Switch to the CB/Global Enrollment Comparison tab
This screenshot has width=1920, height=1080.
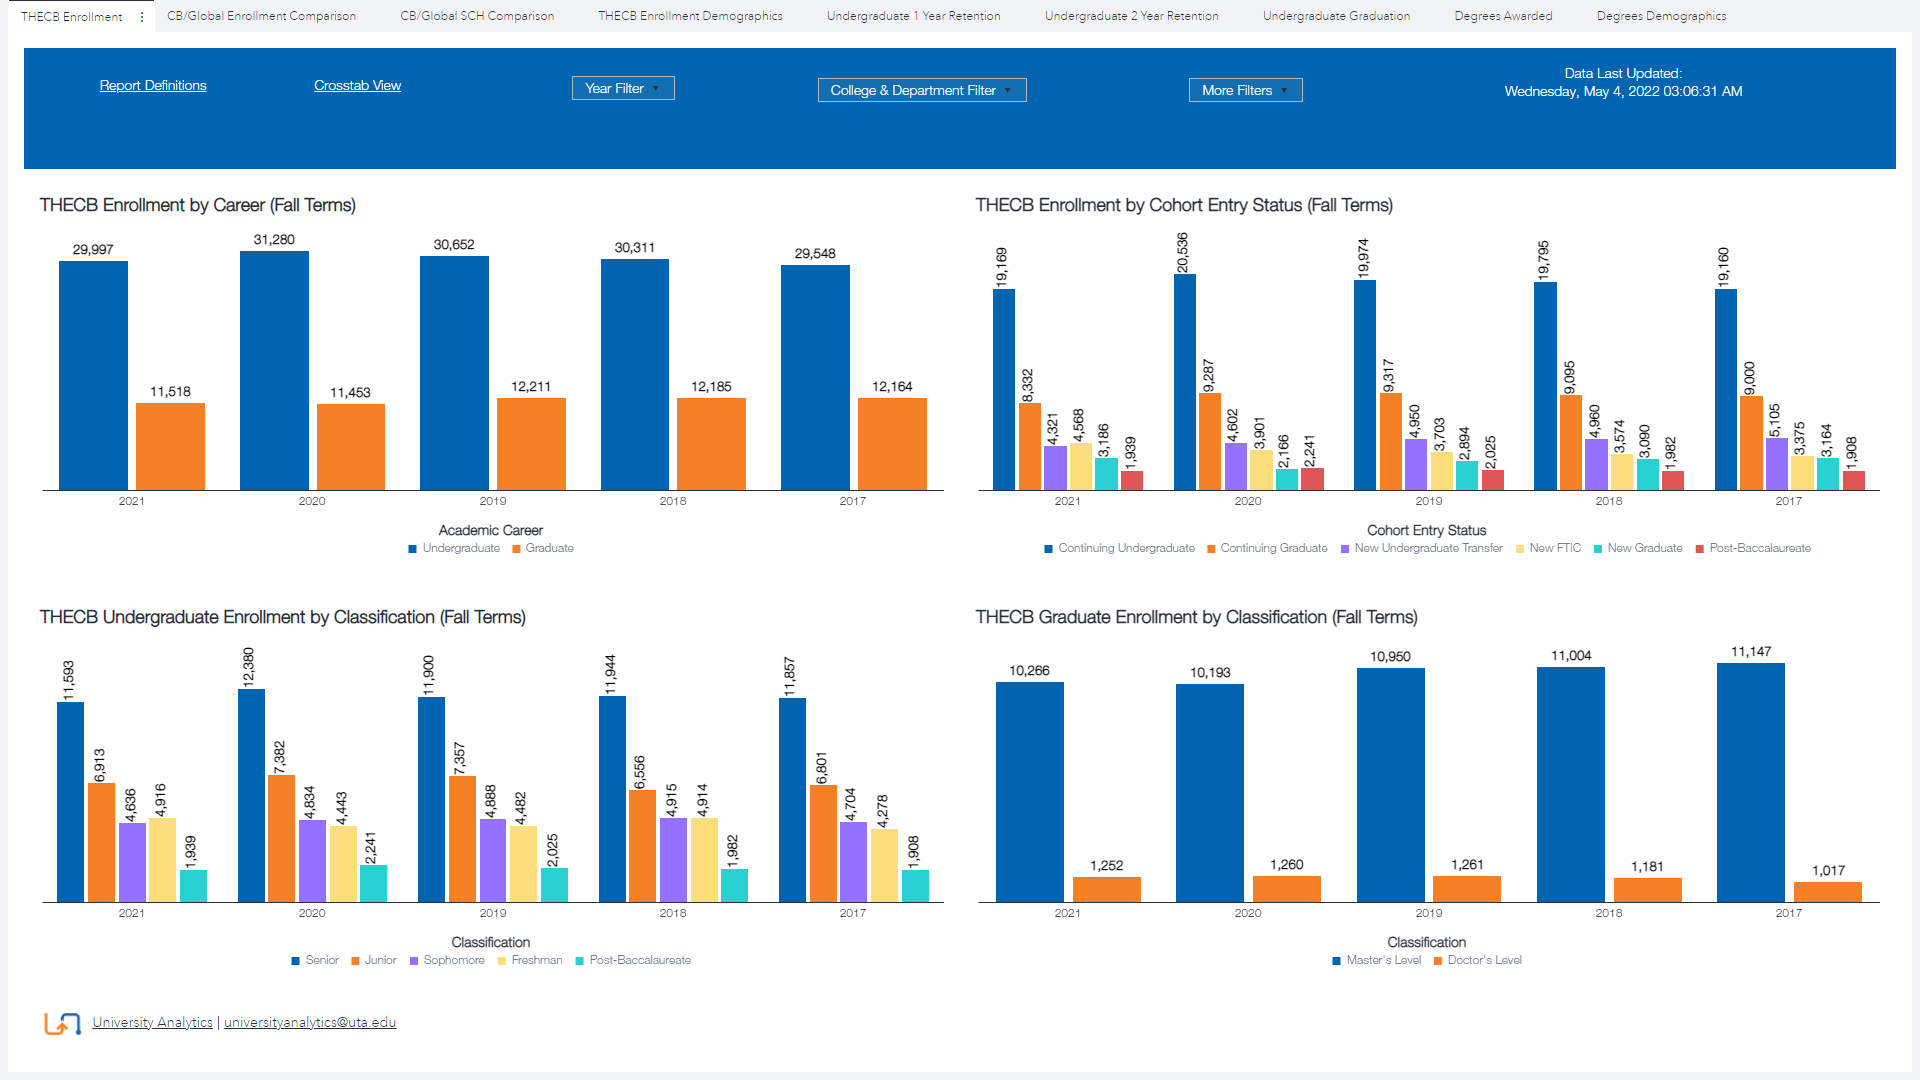[261, 16]
